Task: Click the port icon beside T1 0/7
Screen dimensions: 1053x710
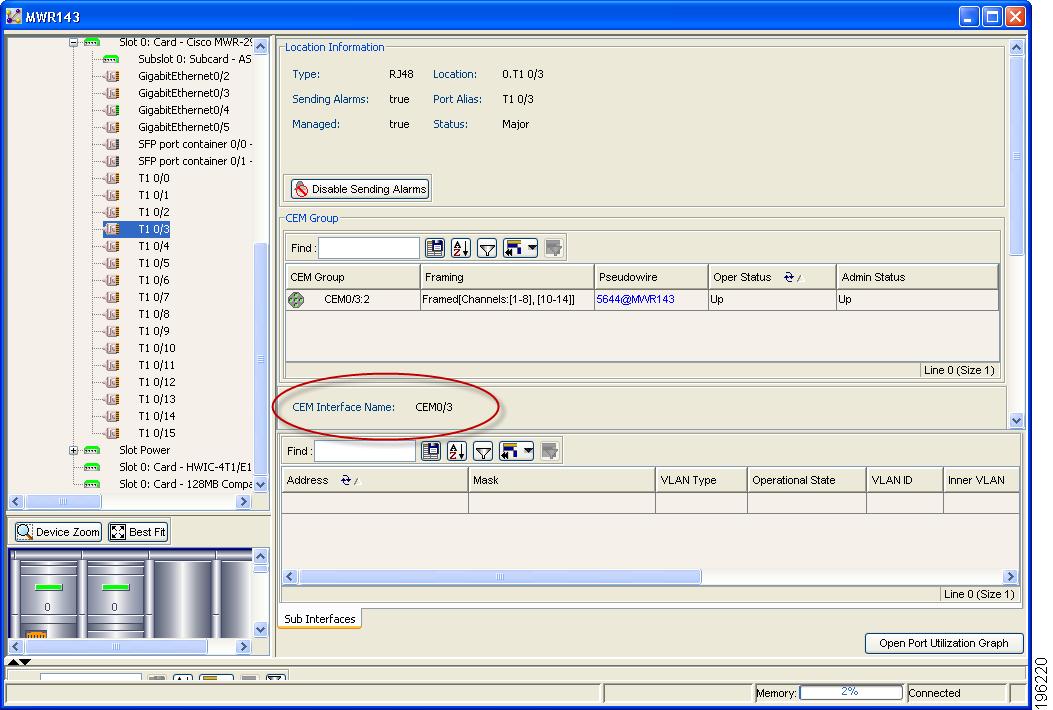Action: point(112,297)
